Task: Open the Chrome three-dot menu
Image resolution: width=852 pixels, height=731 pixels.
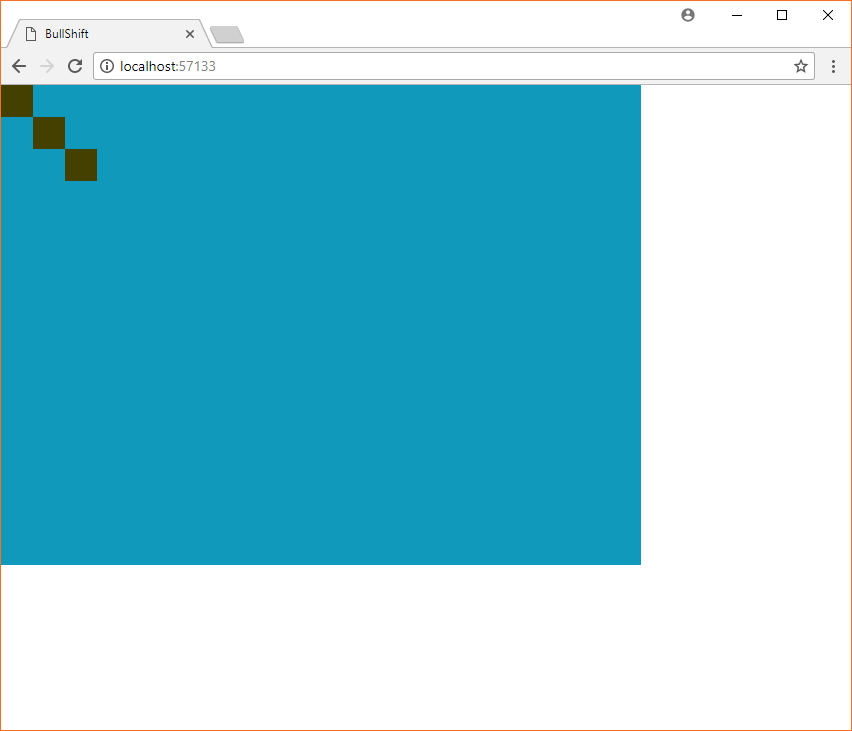Action: [x=833, y=66]
